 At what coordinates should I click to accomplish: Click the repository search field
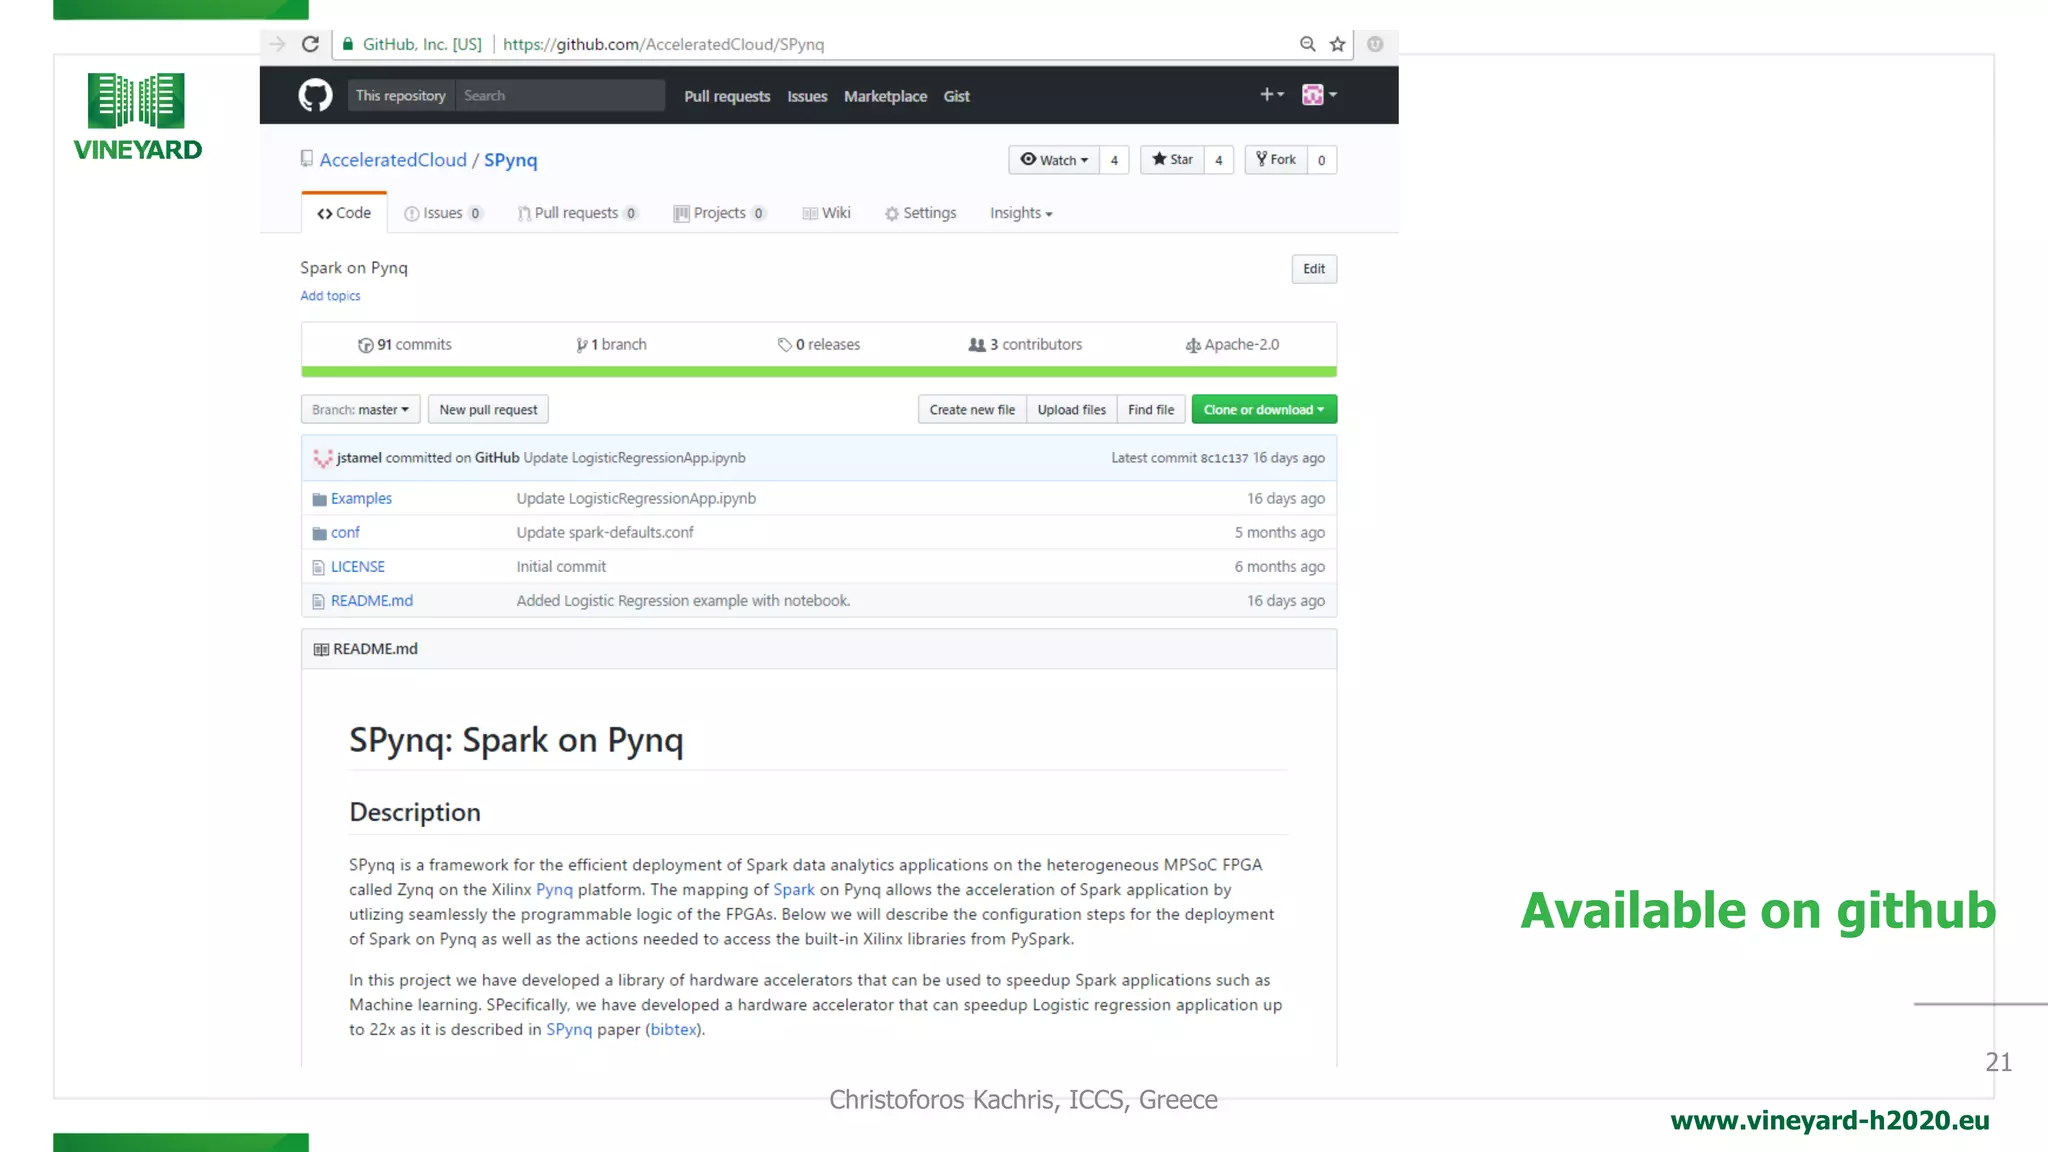[x=560, y=95]
